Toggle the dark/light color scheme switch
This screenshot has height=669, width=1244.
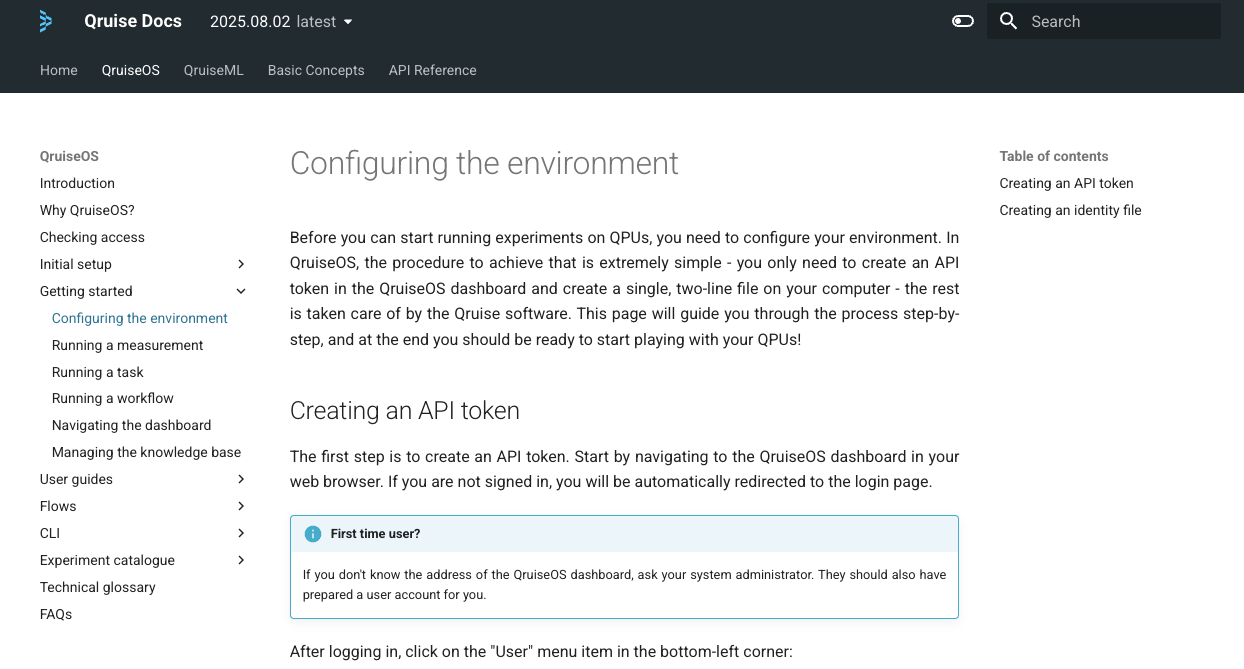coord(963,21)
